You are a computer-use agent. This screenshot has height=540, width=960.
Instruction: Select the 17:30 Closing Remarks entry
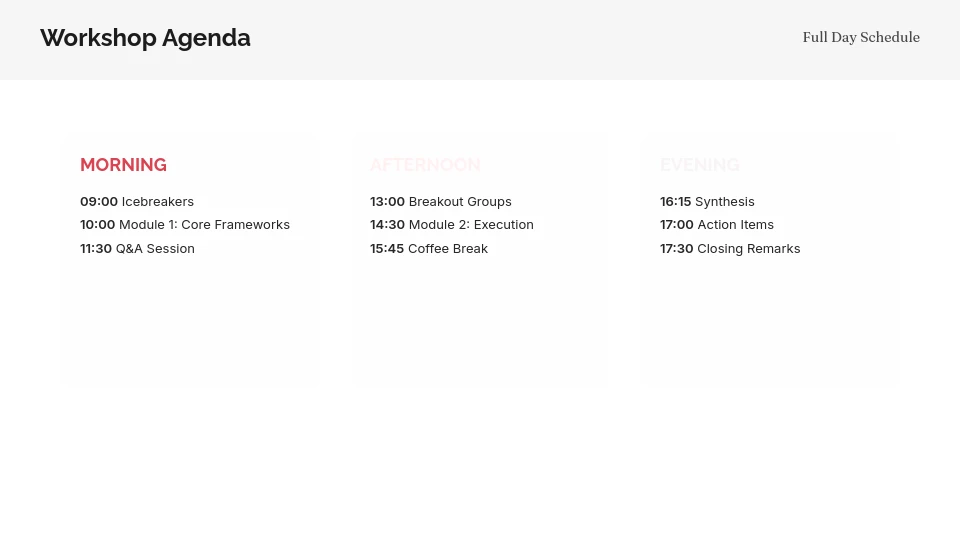point(730,249)
